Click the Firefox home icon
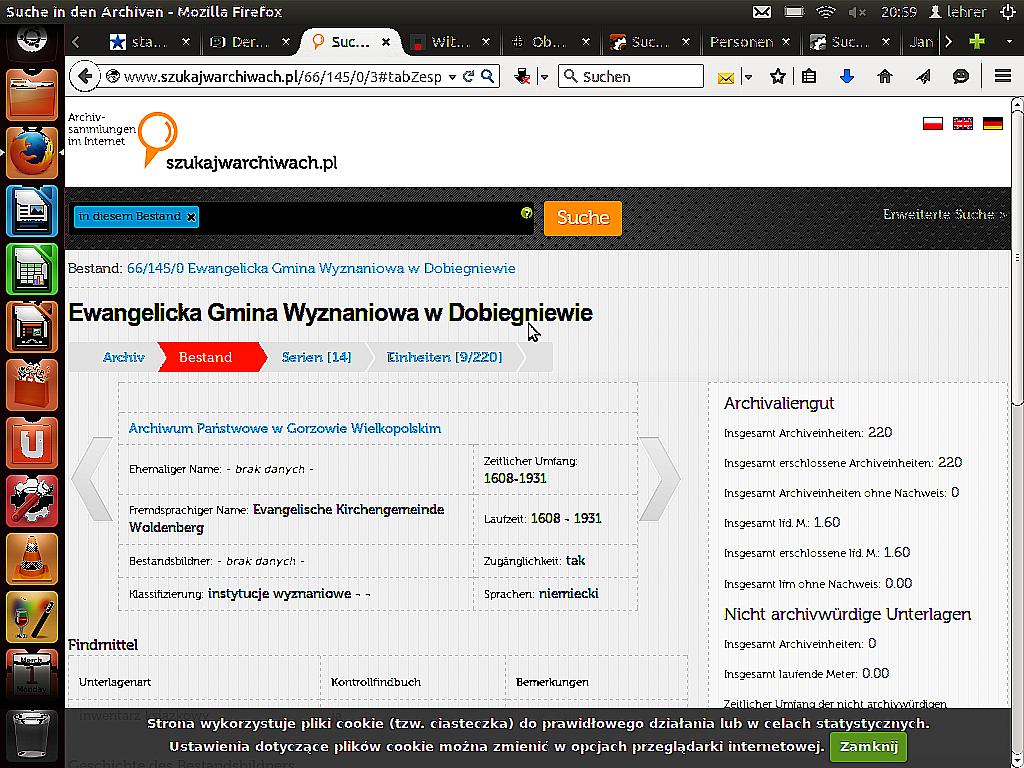The height and width of the screenshot is (768, 1024). [x=884, y=76]
